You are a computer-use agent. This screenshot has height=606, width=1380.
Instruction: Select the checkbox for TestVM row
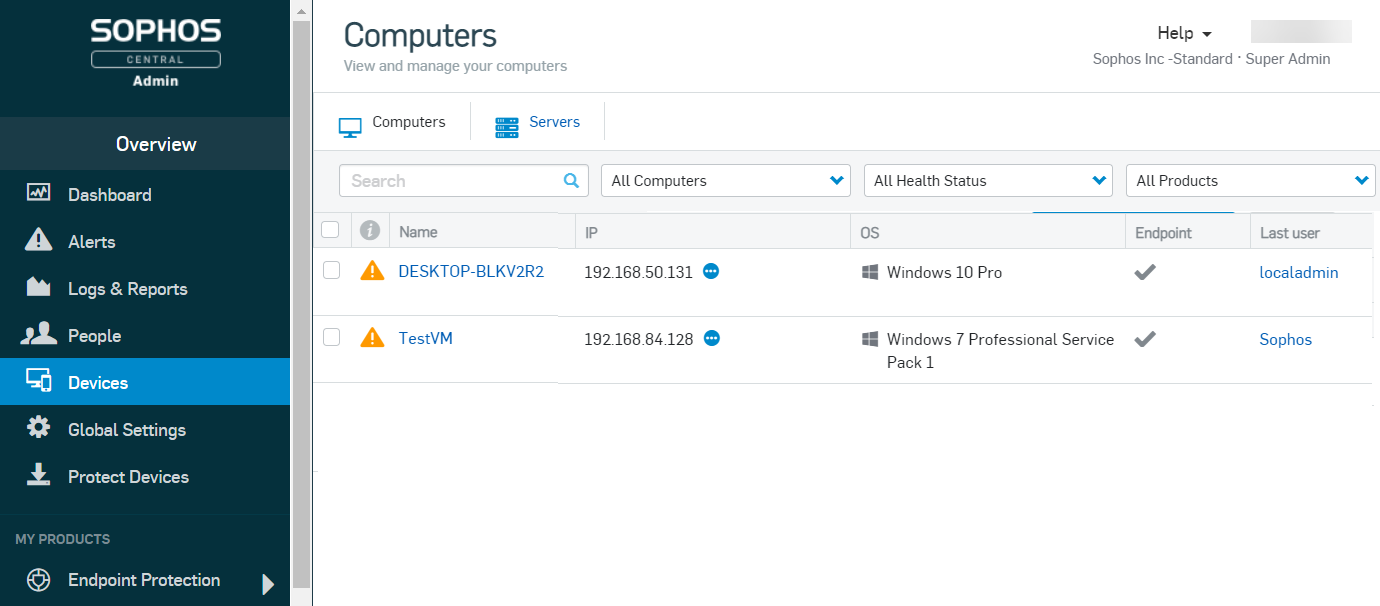(x=331, y=337)
